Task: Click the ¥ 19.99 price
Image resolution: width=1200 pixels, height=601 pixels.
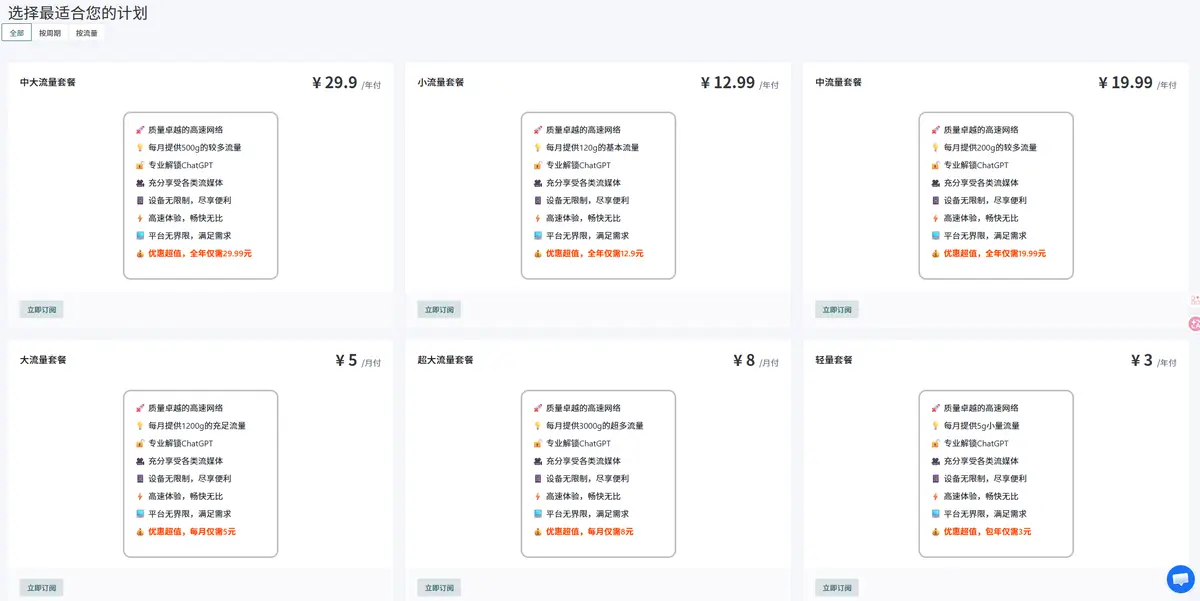Action: [1125, 83]
